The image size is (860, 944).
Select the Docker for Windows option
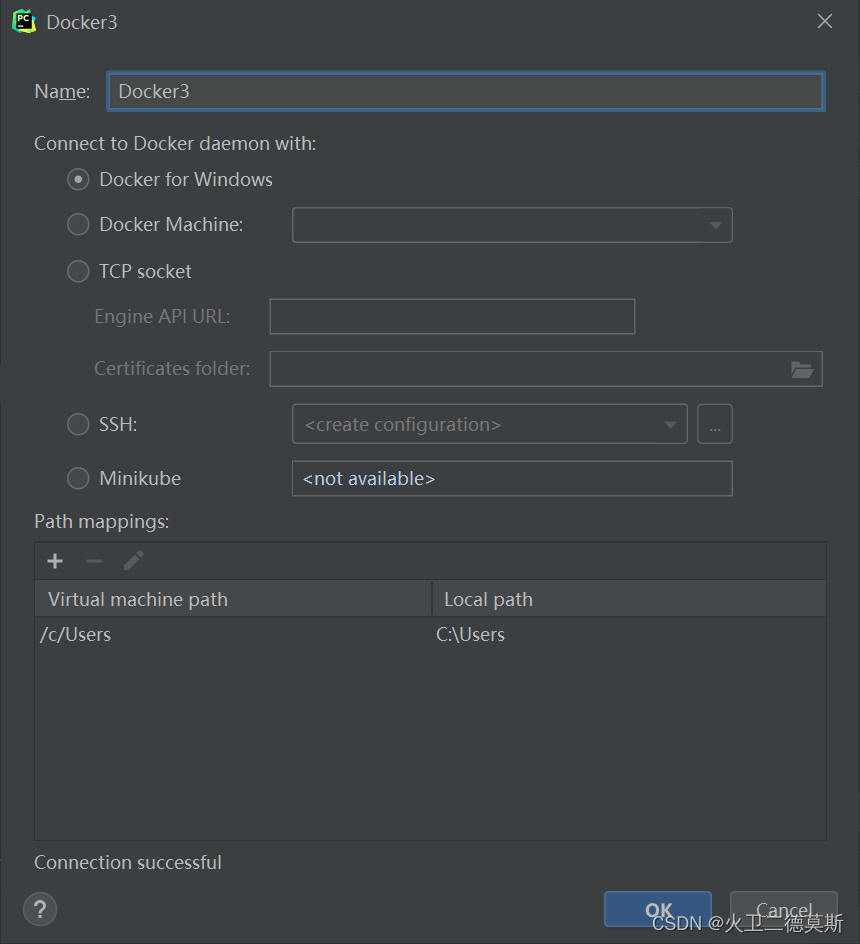point(78,180)
